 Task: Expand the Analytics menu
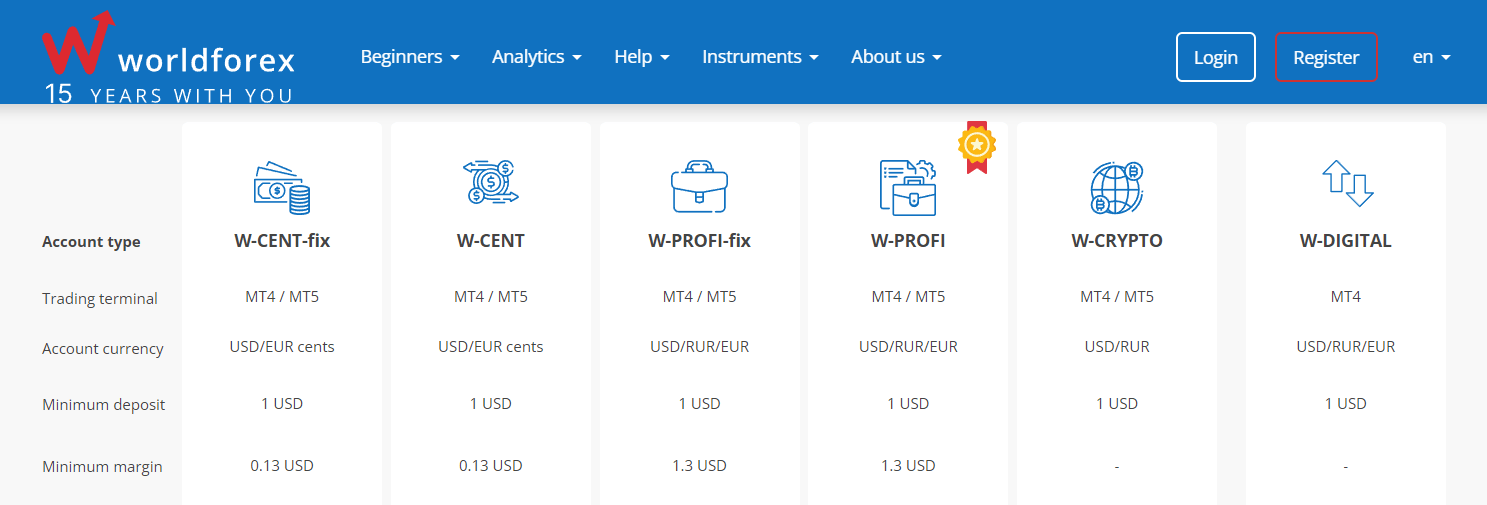point(537,57)
